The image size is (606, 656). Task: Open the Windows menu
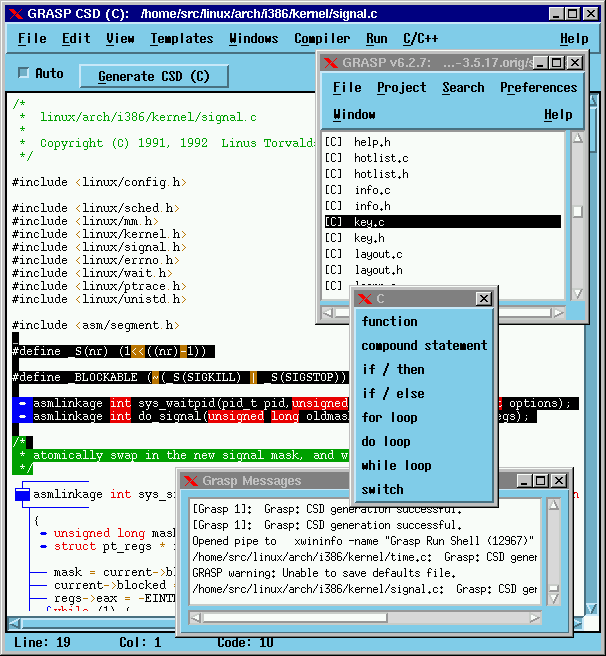[253, 38]
